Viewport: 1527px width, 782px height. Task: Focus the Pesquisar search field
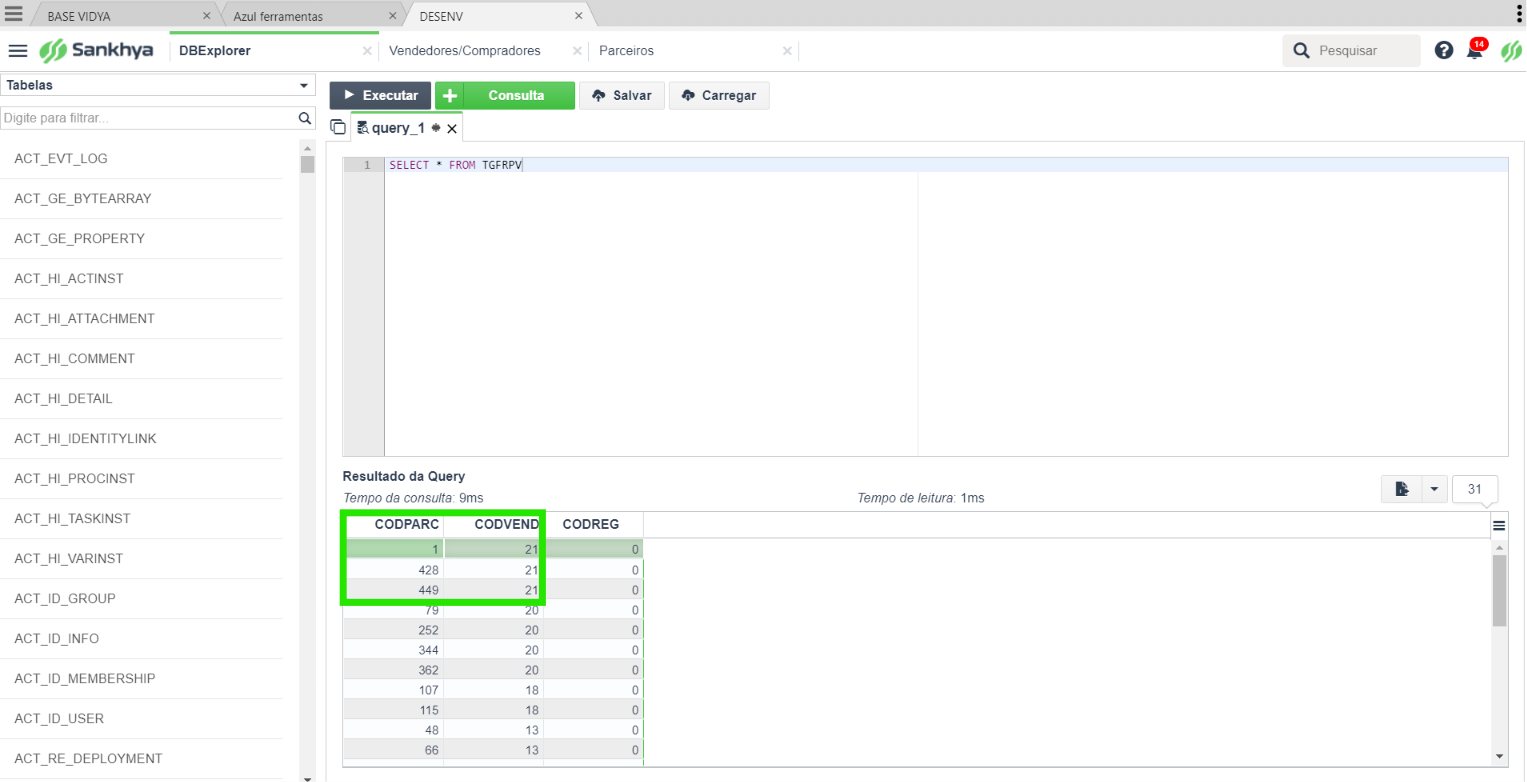pyautogui.click(x=1352, y=50)
